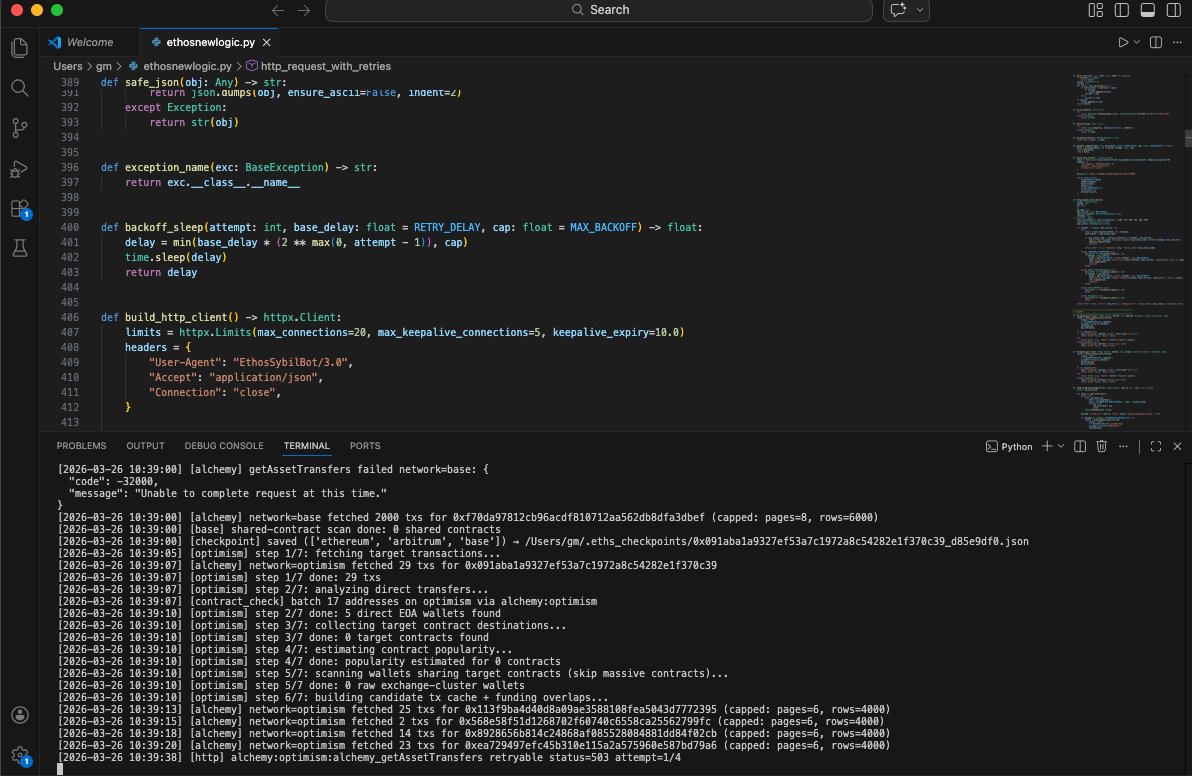
Task: Click terminal checkpoint saved line
Action: [543, 541]
